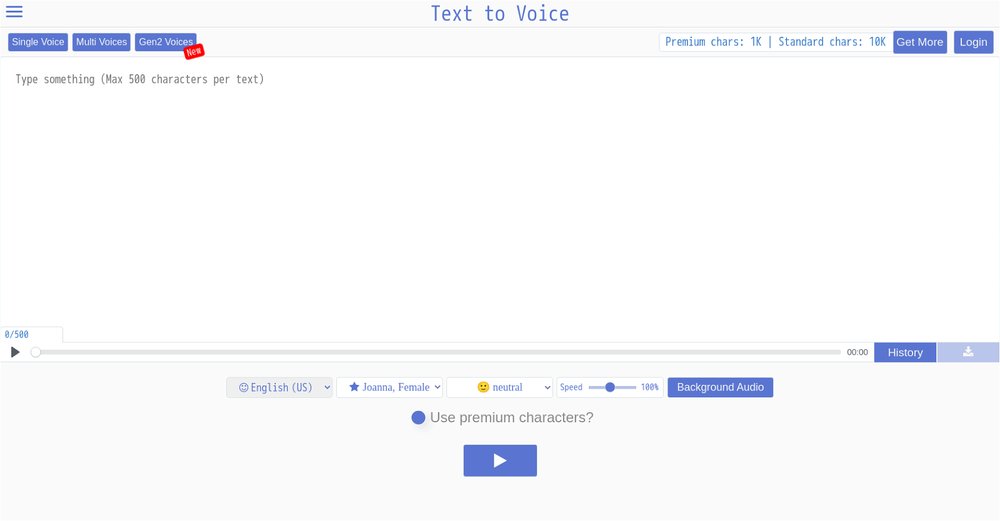1000x521 pixels.
Task: Click the audio progress bar track
Action: (x=440, y=352)
